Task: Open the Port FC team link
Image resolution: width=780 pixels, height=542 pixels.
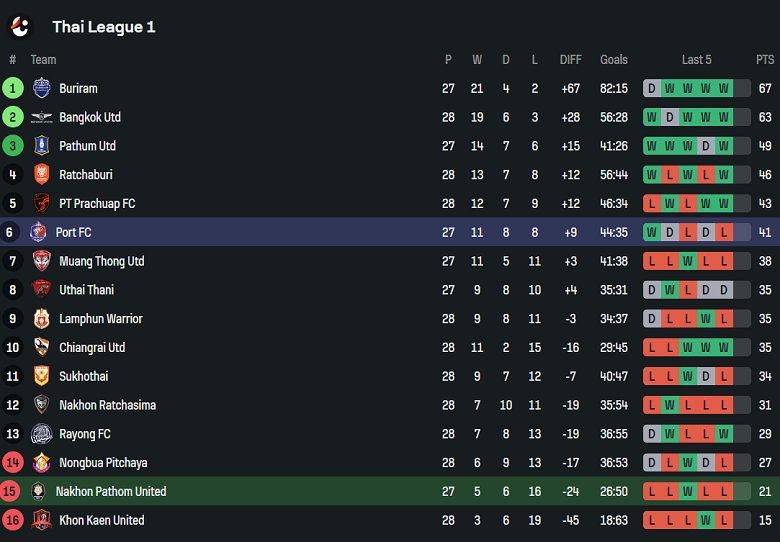Action: tap(74, 232)
